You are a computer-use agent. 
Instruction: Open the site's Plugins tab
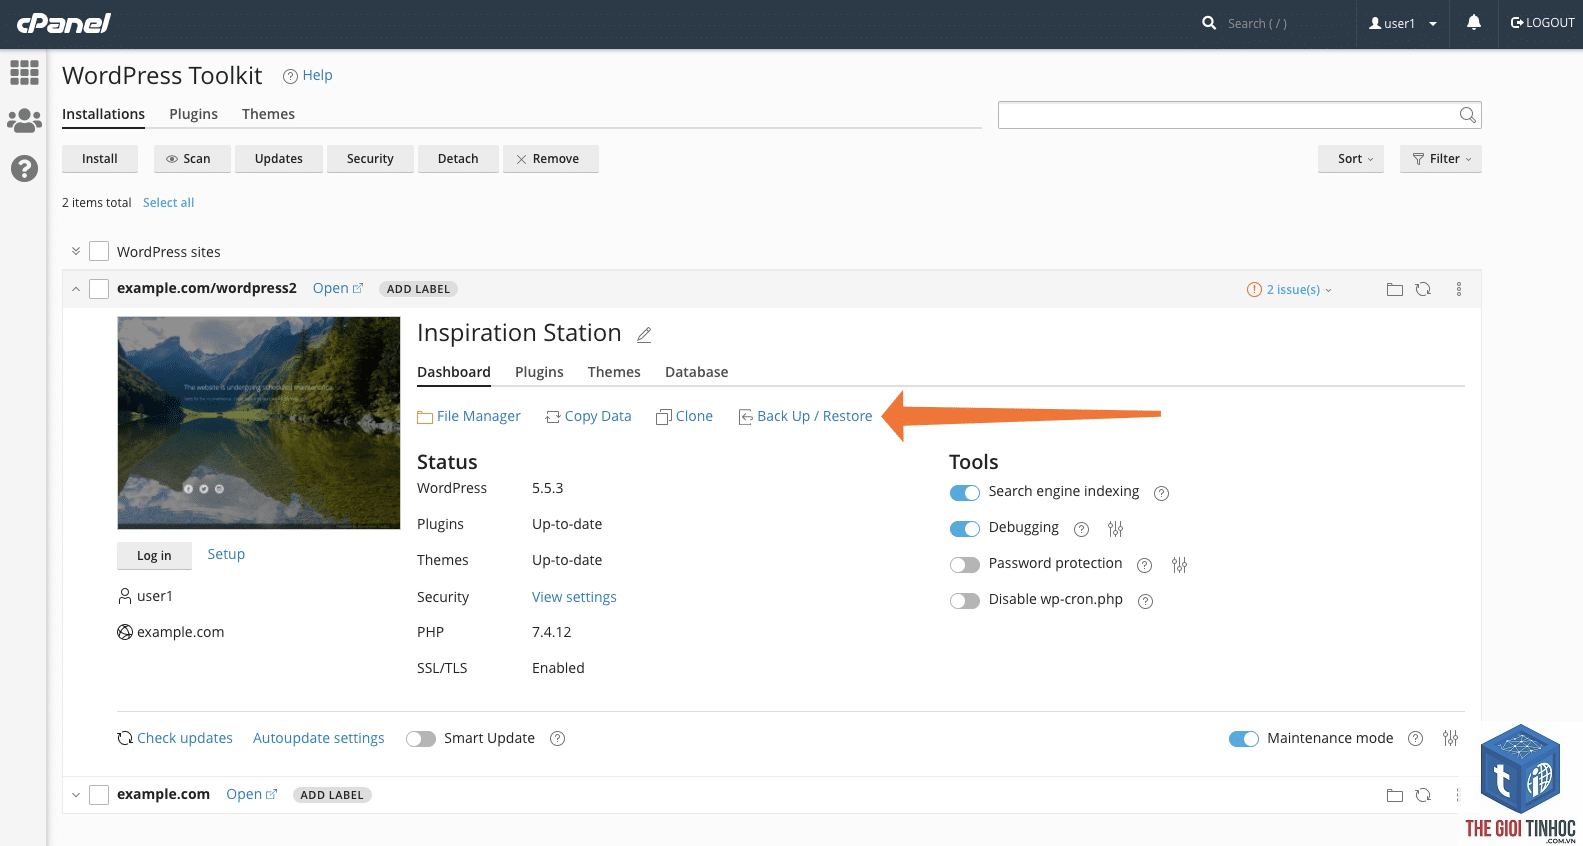point(539,372)
